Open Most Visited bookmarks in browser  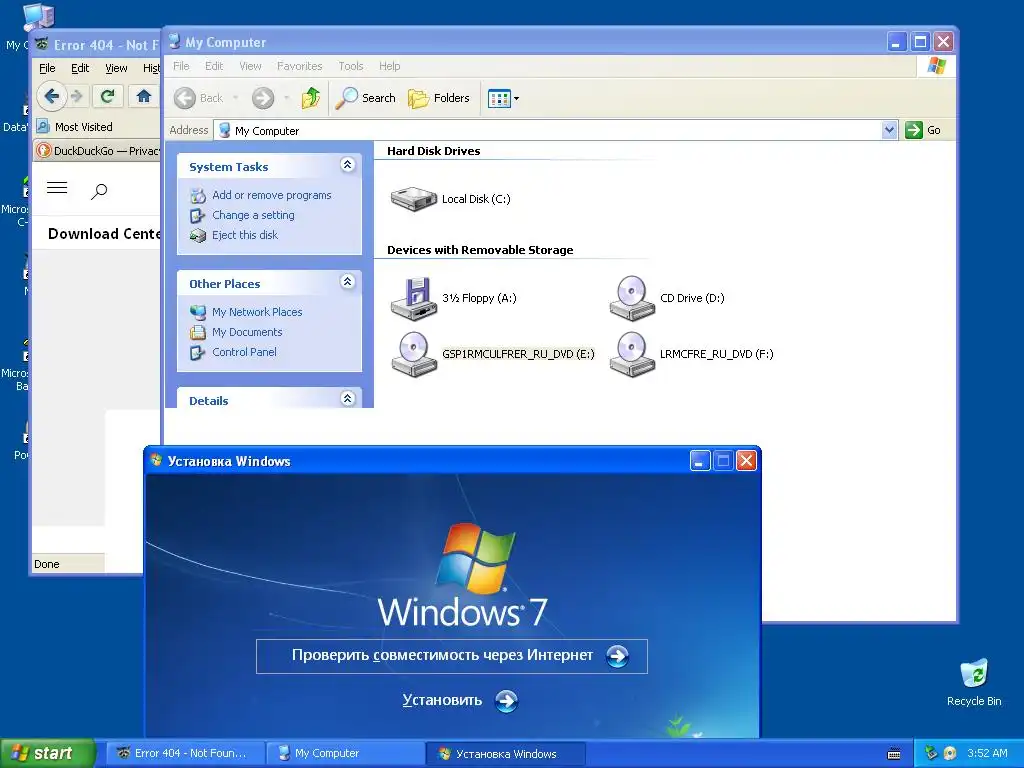coord(75,127)
